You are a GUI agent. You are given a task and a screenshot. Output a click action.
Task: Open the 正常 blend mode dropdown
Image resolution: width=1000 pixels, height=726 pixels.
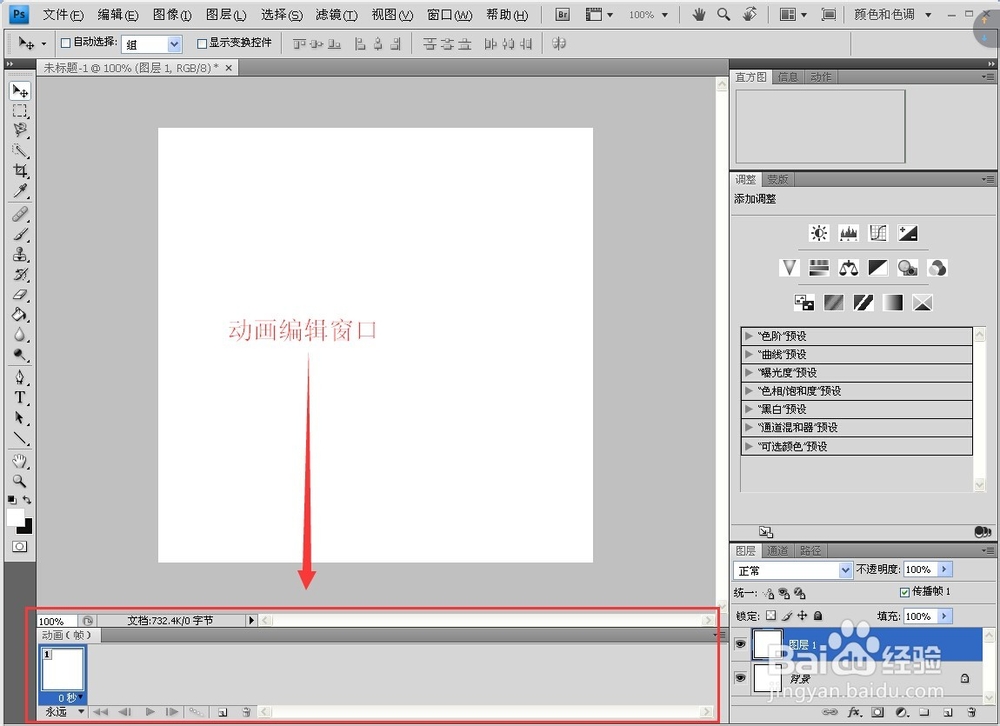click(846, 570)
